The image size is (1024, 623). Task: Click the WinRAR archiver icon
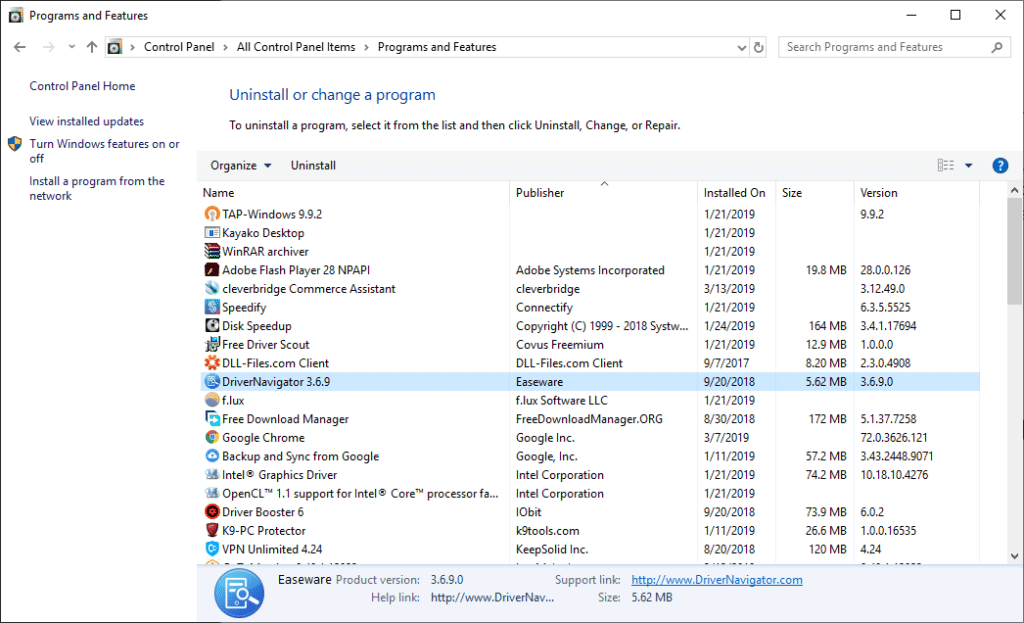tap(212, 251)
